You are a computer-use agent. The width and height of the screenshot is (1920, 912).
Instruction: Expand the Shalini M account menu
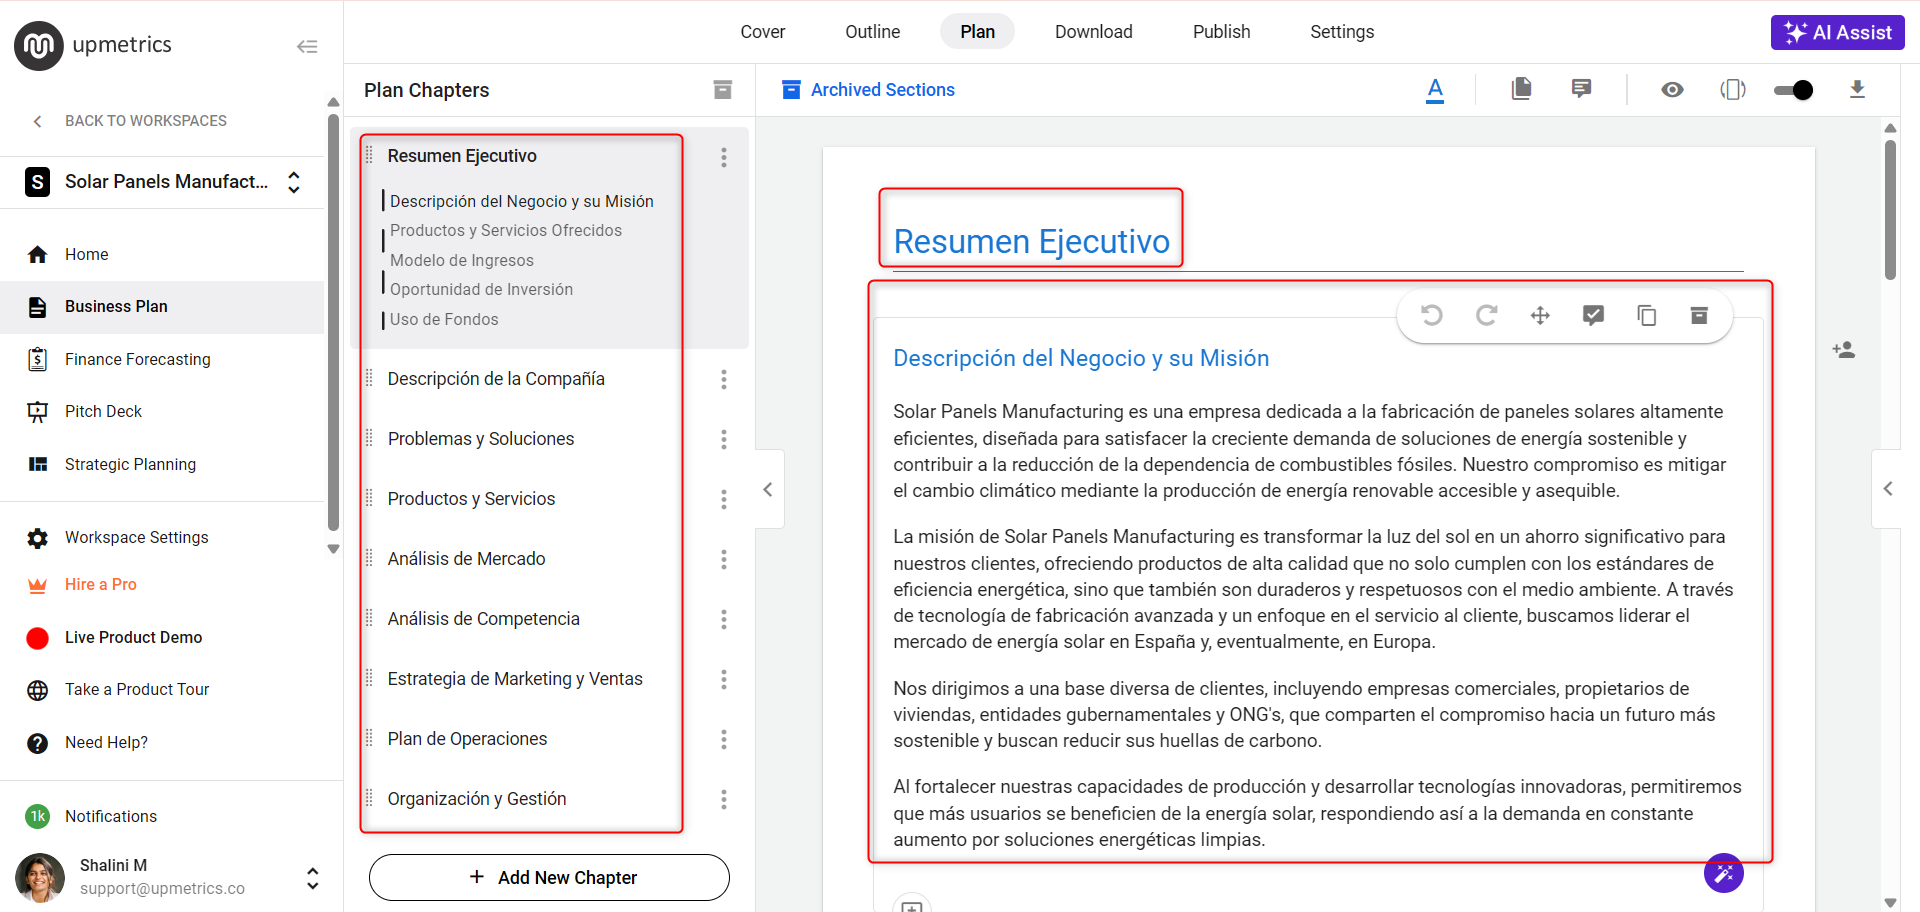(x=313, y=878)
